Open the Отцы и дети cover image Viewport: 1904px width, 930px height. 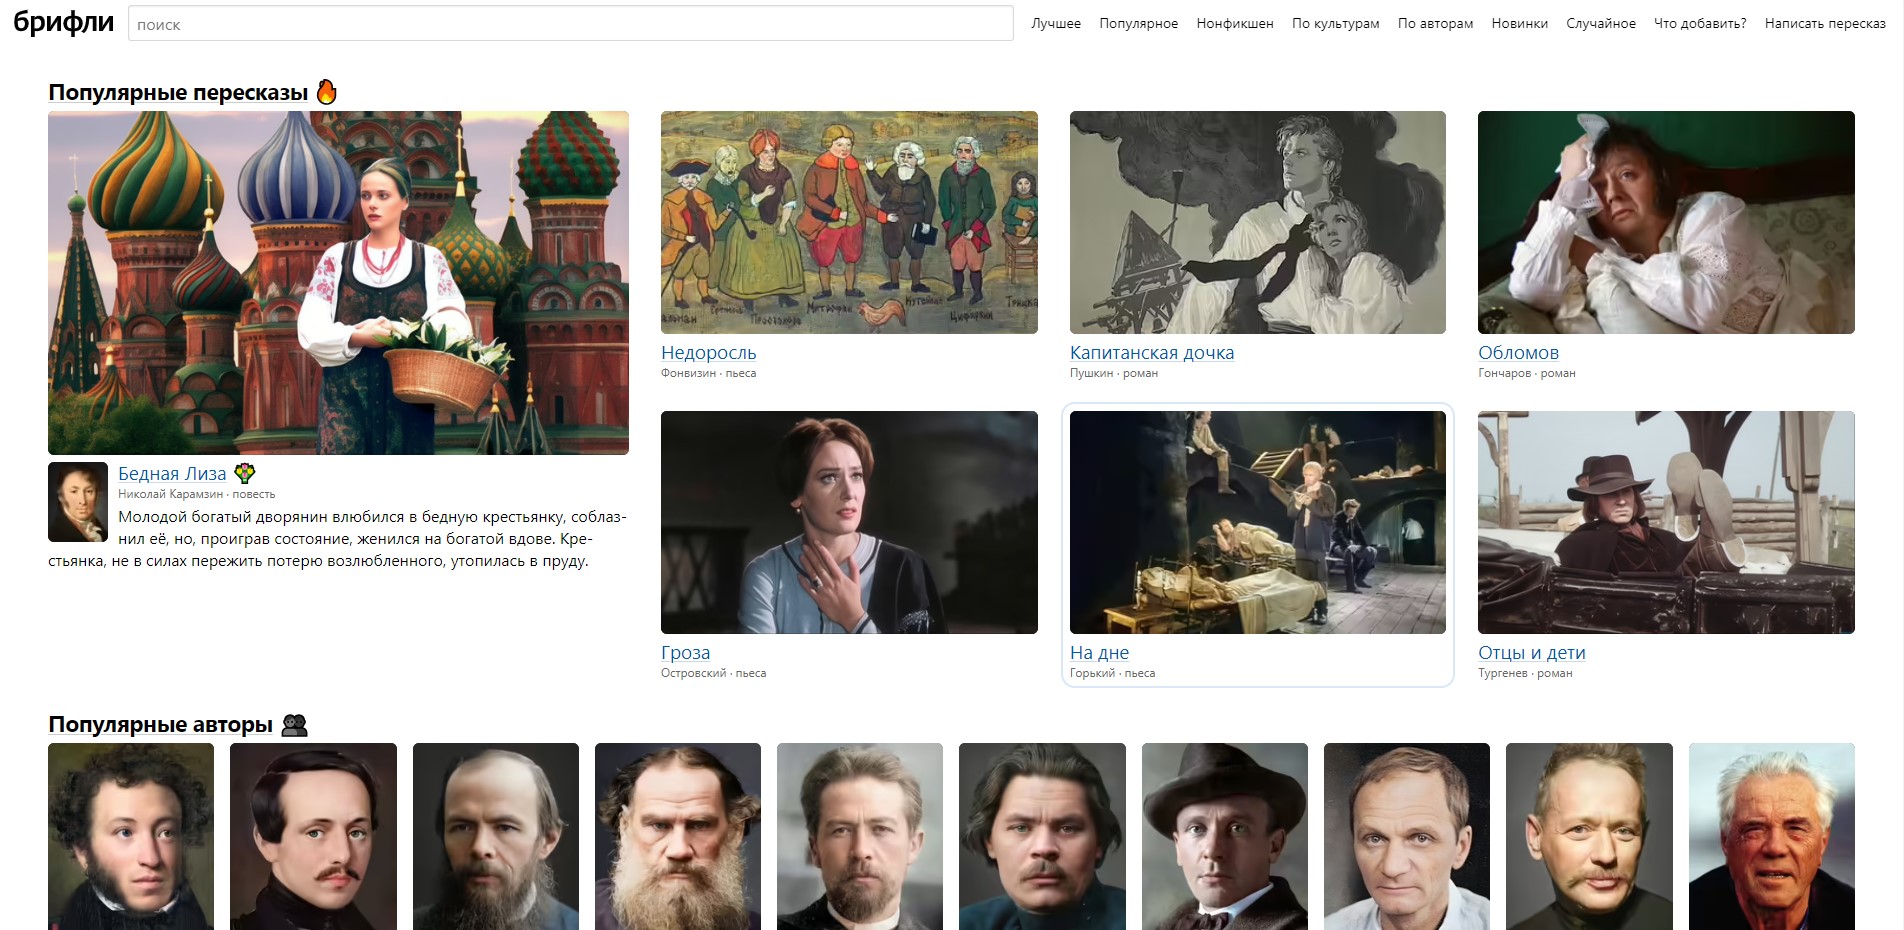click(x=1666, y=522)
